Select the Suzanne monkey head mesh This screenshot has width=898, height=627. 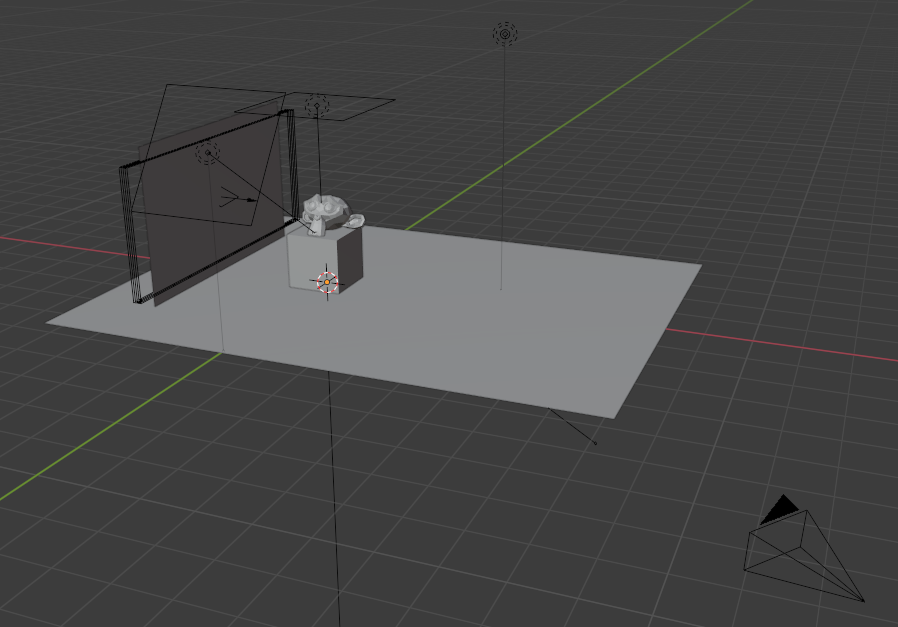point(332,214)
